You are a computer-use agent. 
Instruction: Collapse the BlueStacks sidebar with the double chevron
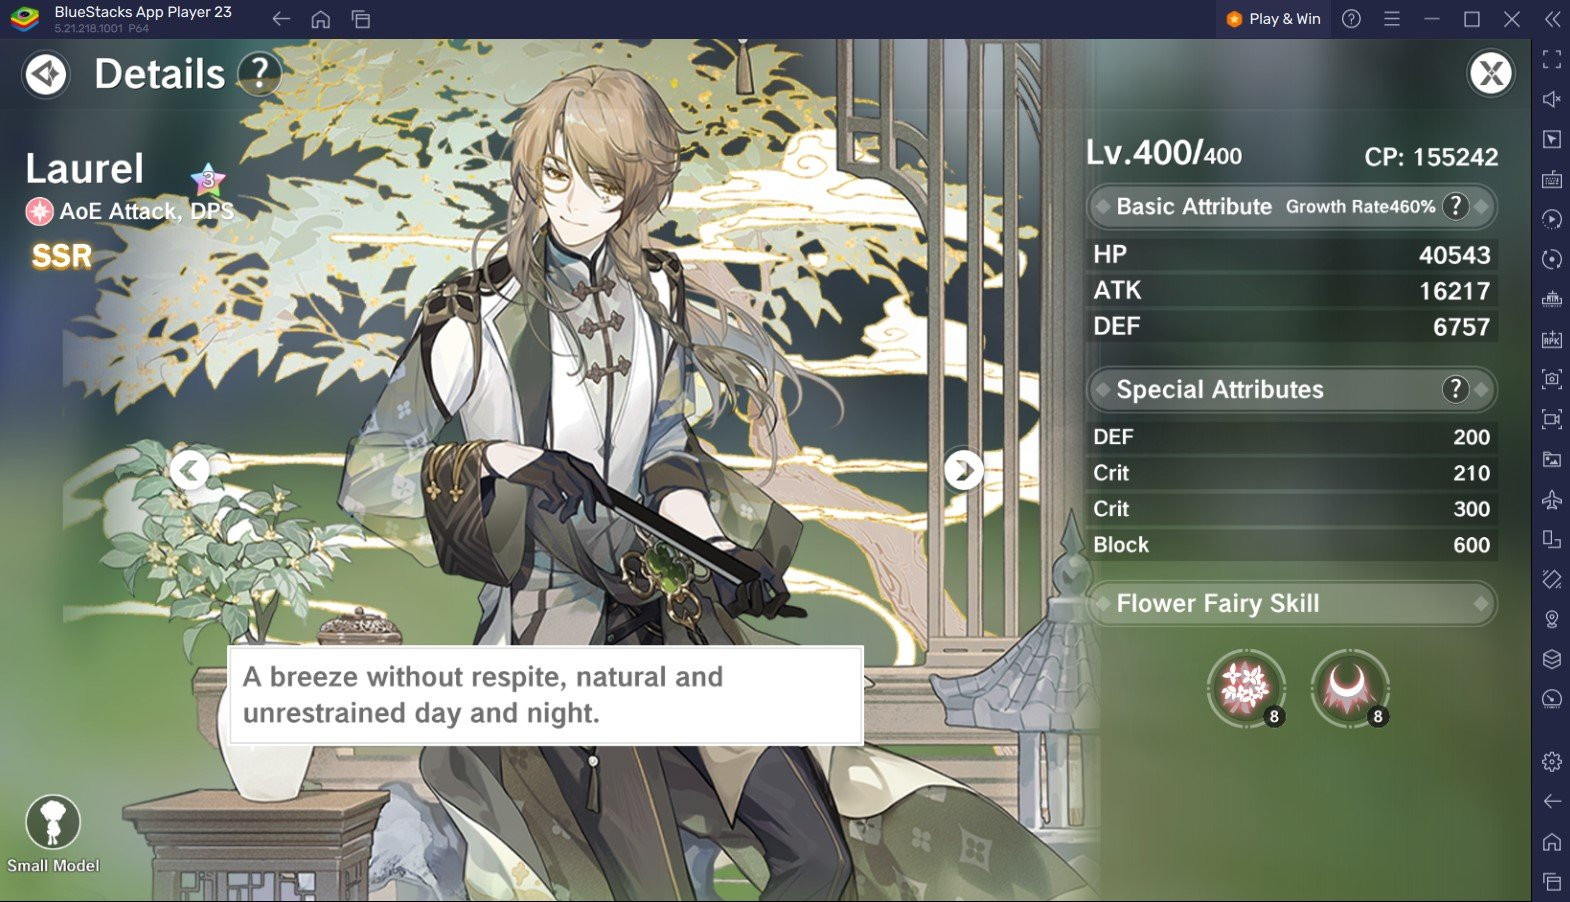point(1551,19)
